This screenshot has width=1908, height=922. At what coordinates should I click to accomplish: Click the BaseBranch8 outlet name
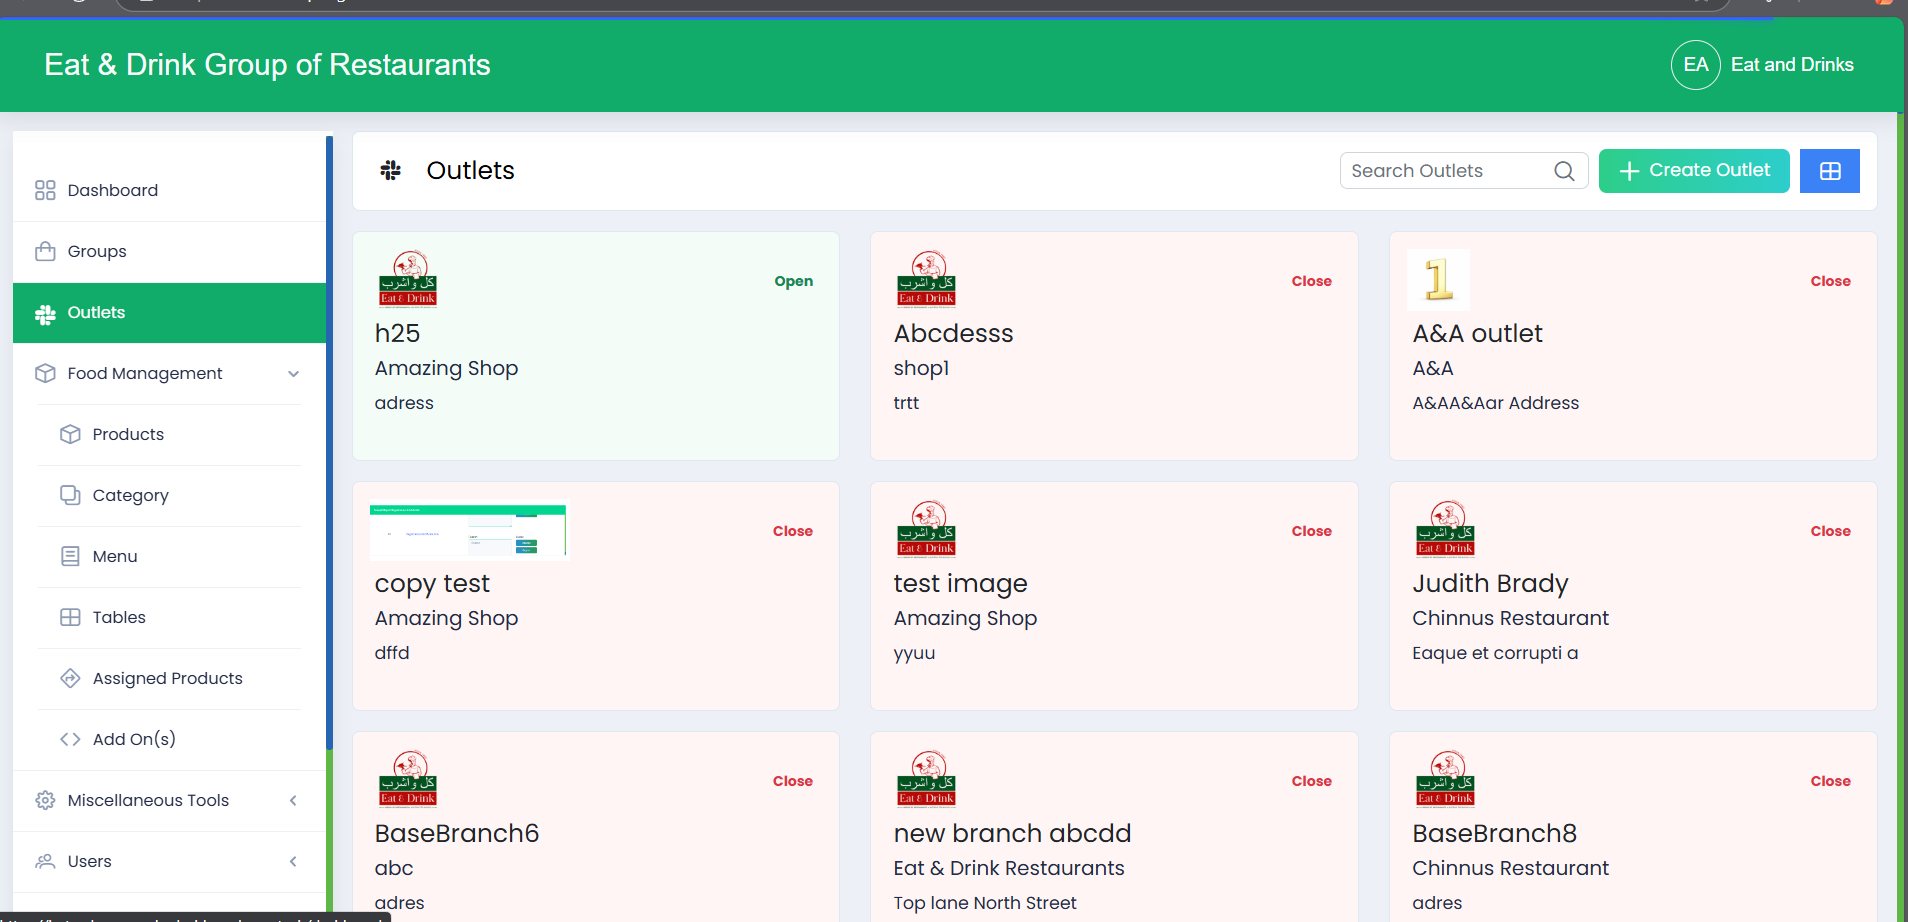[1494, 833]
